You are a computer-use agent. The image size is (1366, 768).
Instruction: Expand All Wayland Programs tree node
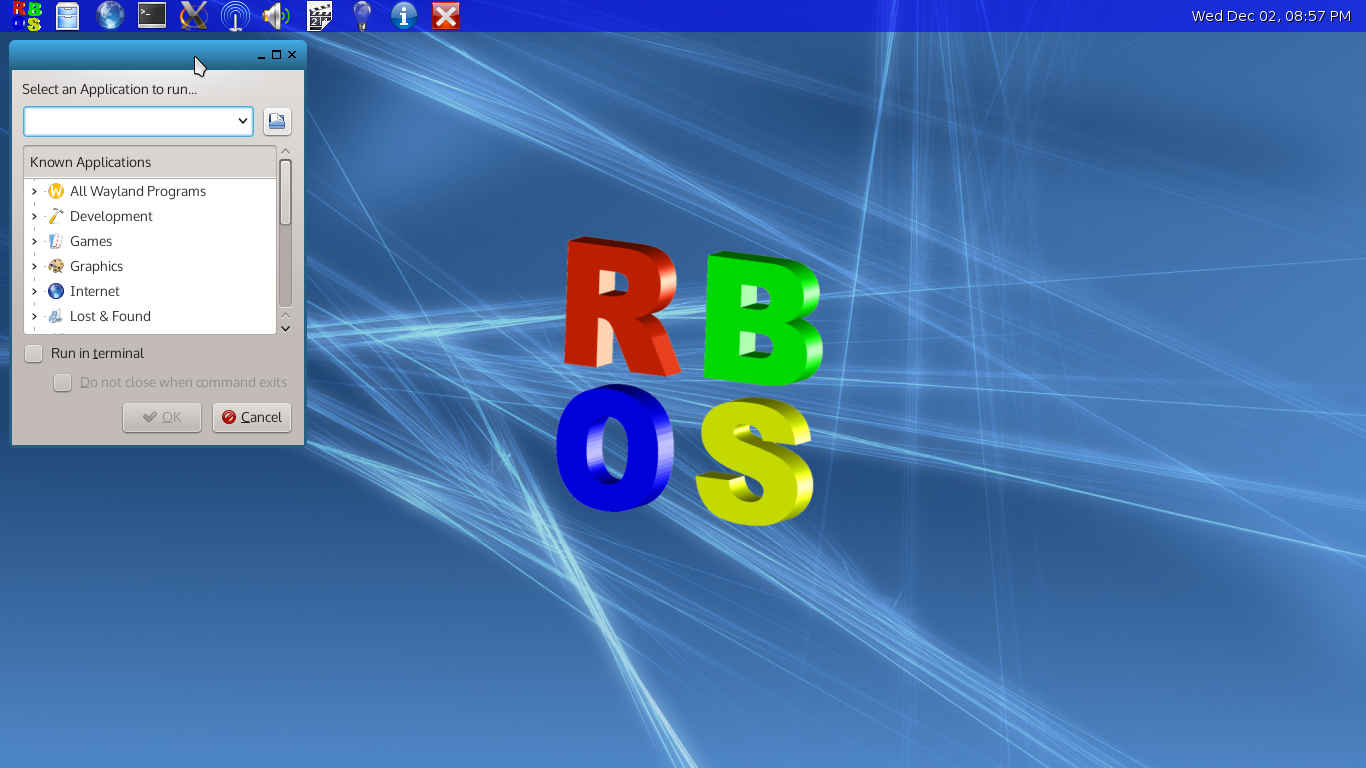34,191
